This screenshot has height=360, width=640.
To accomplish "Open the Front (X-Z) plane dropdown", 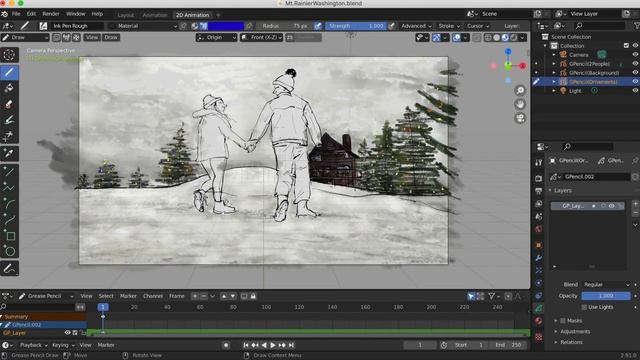I will 261,38.
